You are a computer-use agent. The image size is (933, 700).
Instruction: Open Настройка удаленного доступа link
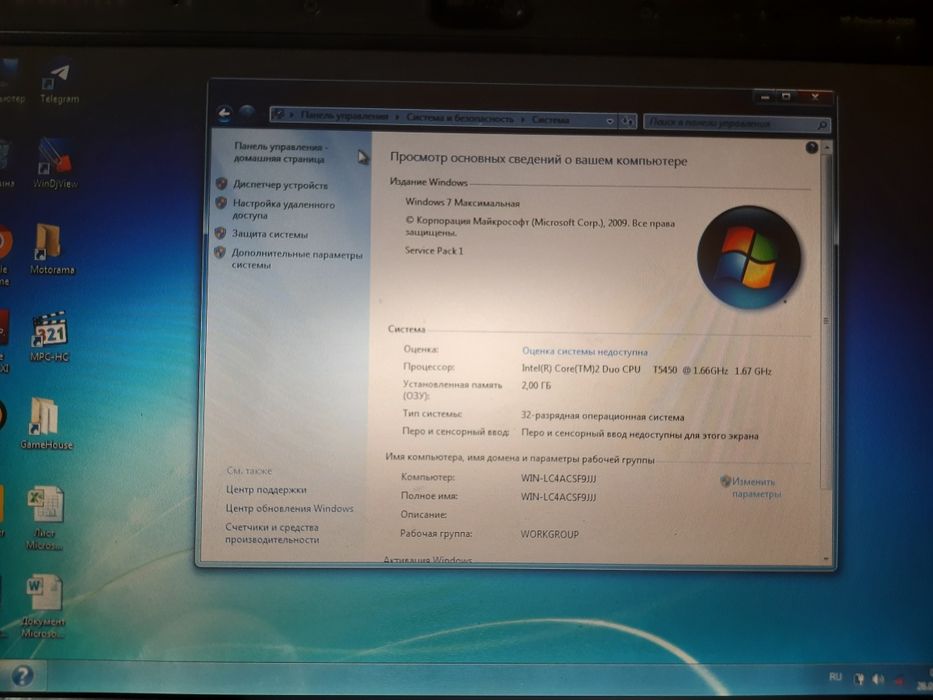pos(283,210)
